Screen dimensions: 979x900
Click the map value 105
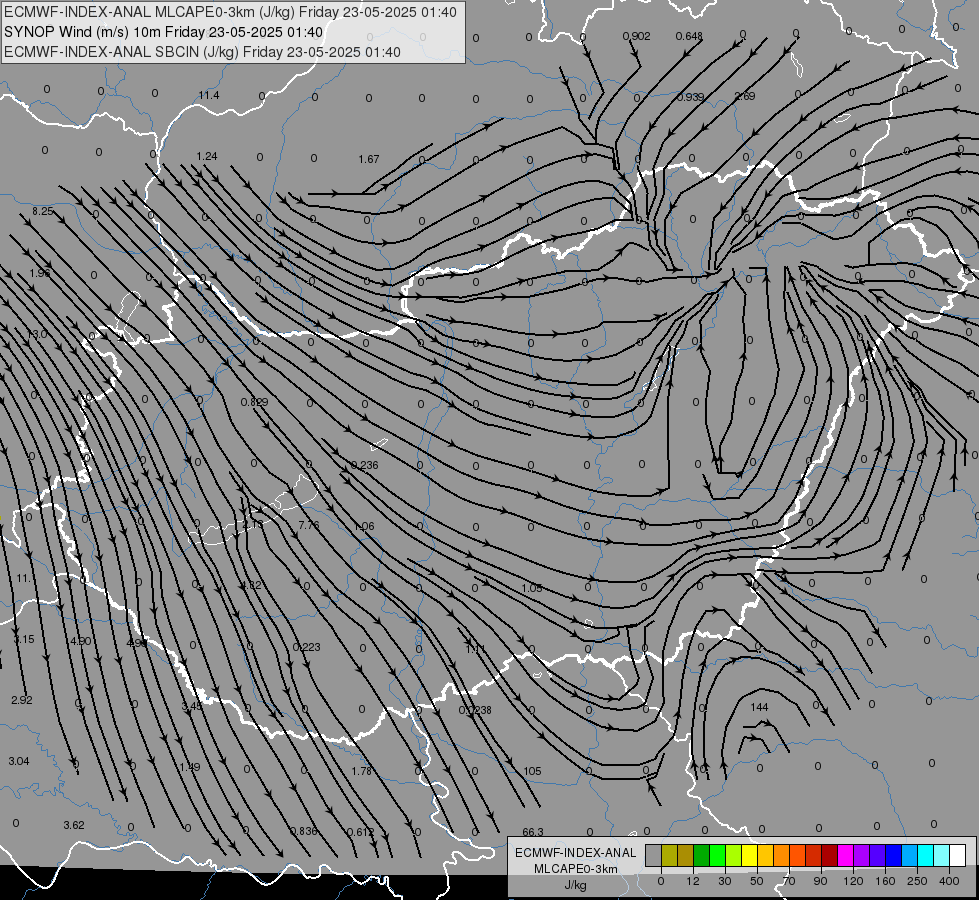click(x=532, y=771)
